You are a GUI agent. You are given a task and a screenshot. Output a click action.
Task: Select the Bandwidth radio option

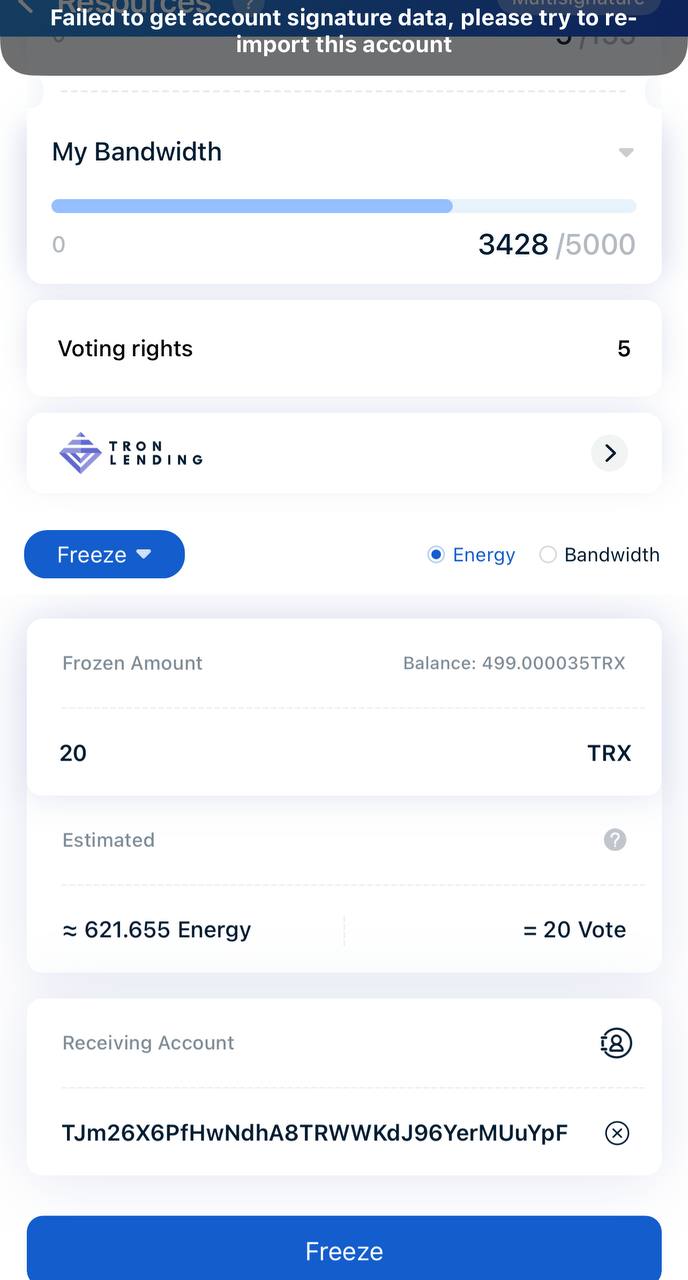click(599, 555)
